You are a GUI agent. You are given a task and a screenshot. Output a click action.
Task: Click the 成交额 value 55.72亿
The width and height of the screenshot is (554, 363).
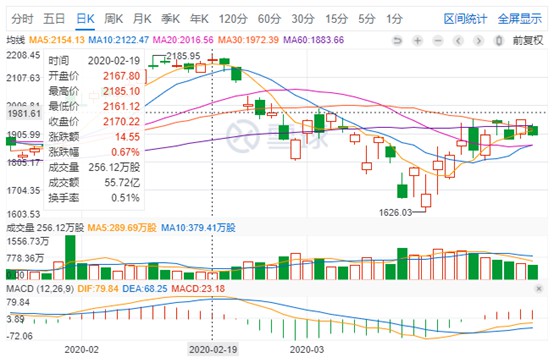click(122, 182)
